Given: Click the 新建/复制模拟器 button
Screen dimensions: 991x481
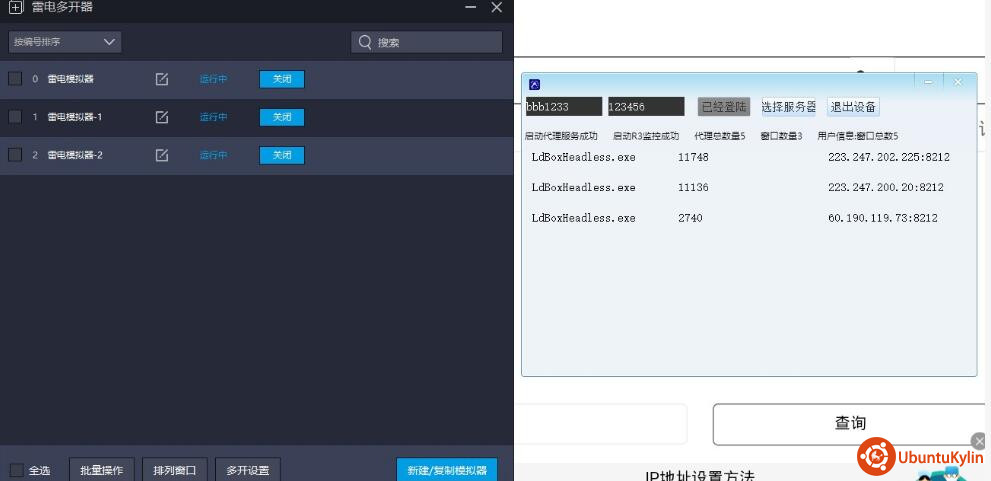Looking at the screenshot, I should coord(446,470).
